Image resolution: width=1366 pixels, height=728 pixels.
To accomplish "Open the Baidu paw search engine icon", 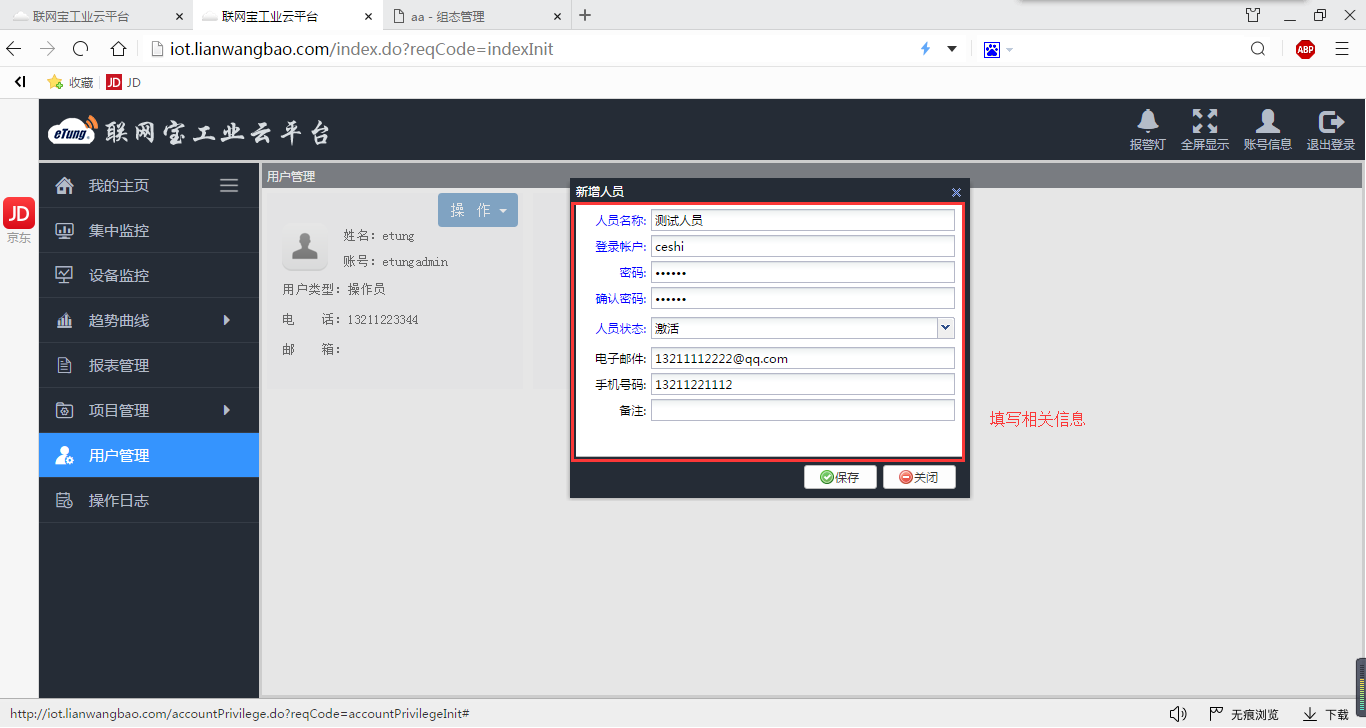I will coord(992,49).
